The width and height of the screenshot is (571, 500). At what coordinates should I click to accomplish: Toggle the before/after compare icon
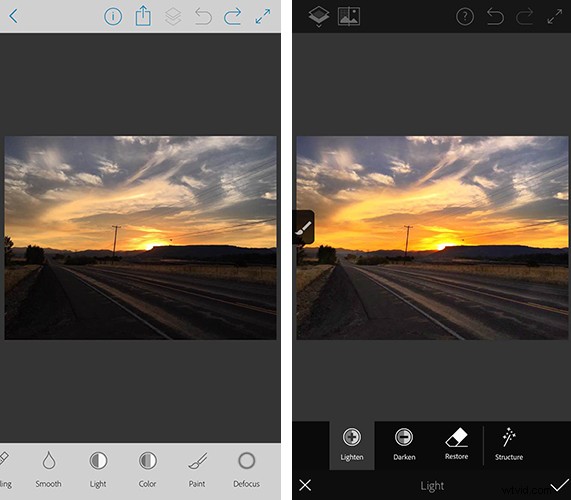(349, 16)
